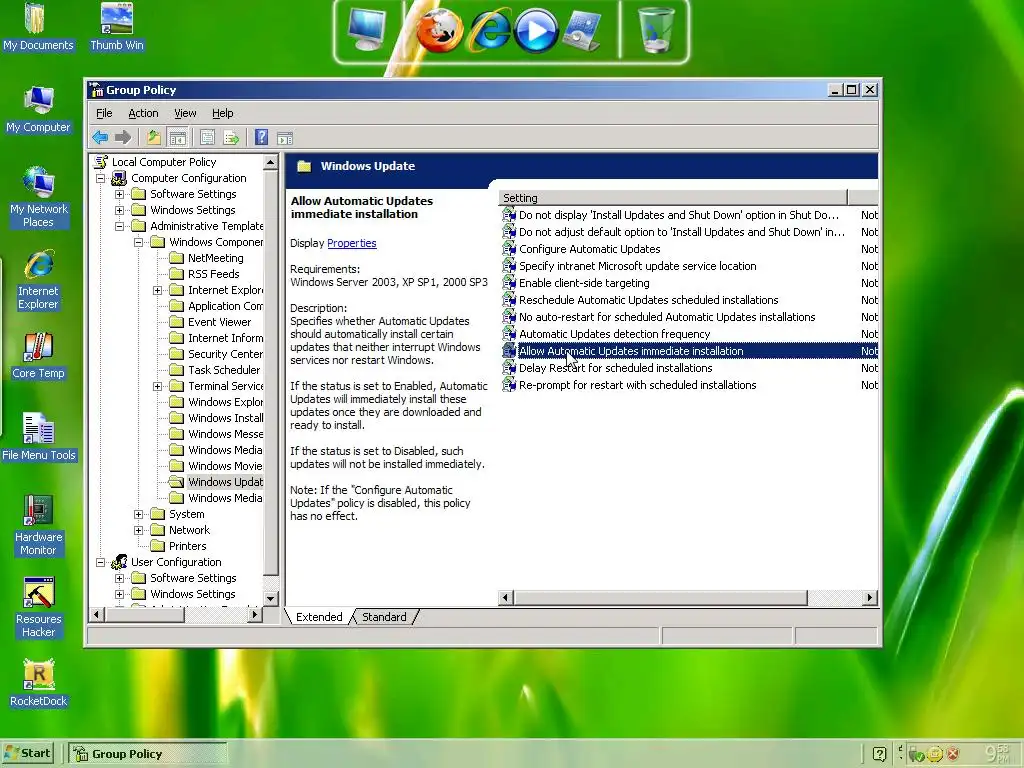
Task: Expand the Terminal Services tree node
Action: click(x=157, y=386)
